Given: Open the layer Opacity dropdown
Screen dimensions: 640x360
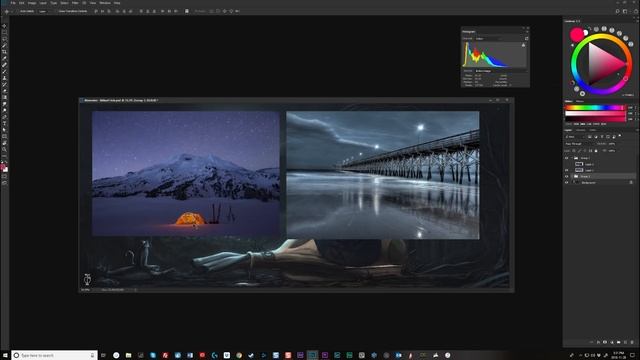Looking at the screenshot, I should click(612, 144).
